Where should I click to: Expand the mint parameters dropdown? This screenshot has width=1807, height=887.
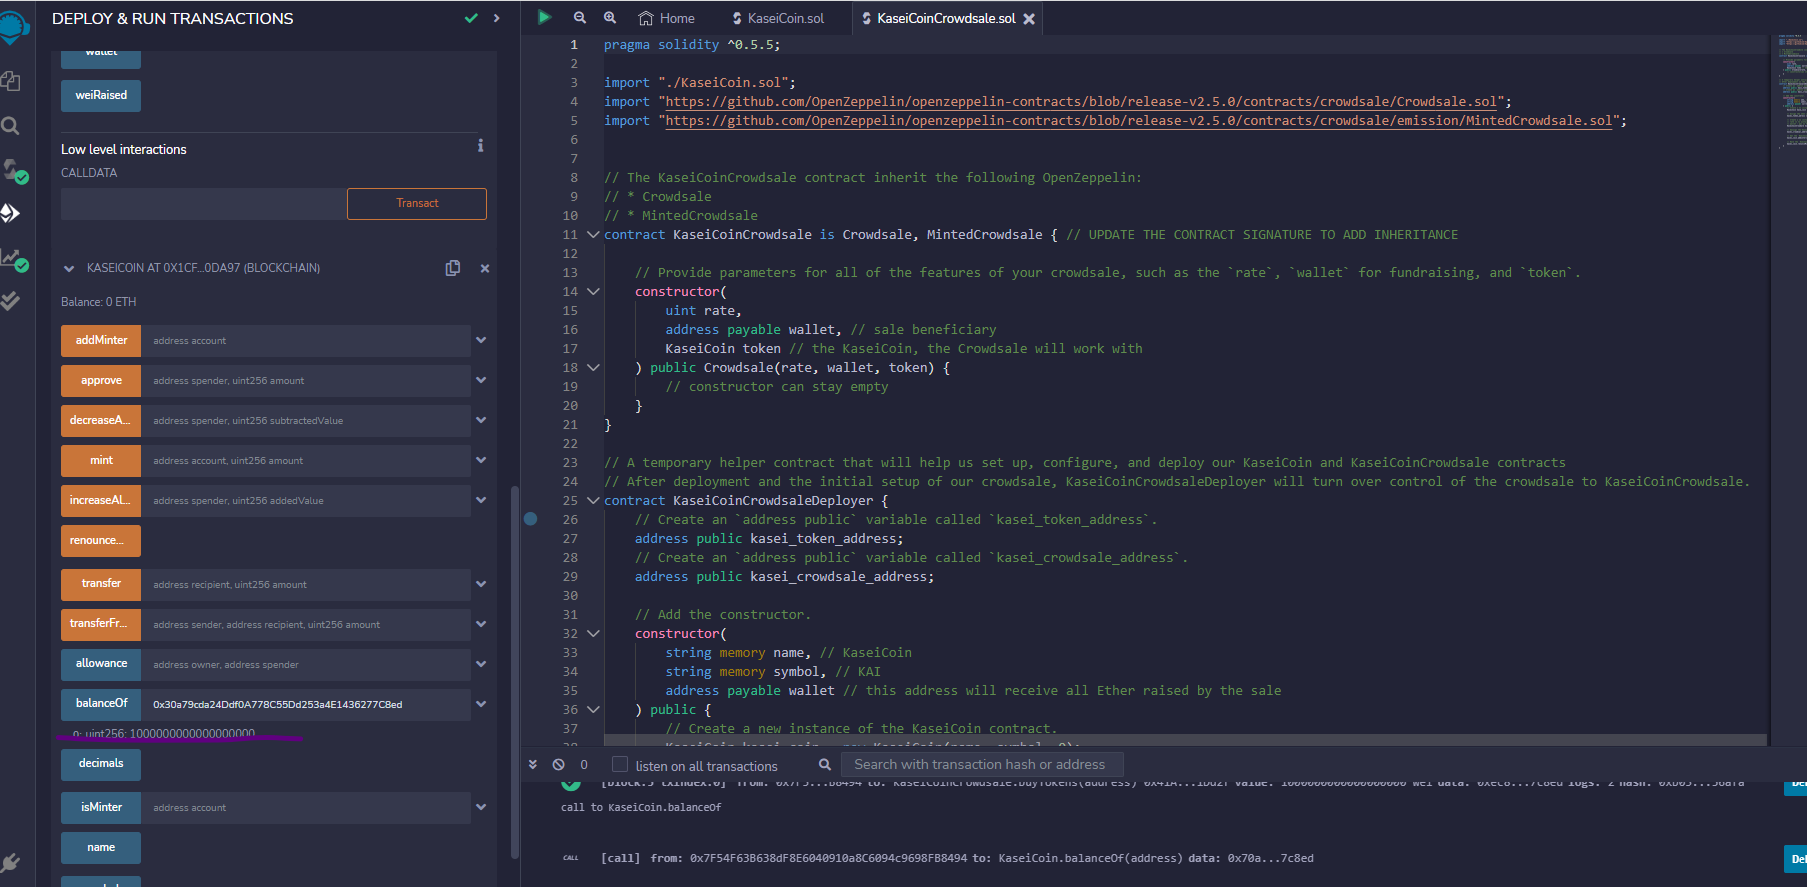[x=481, y=461]
